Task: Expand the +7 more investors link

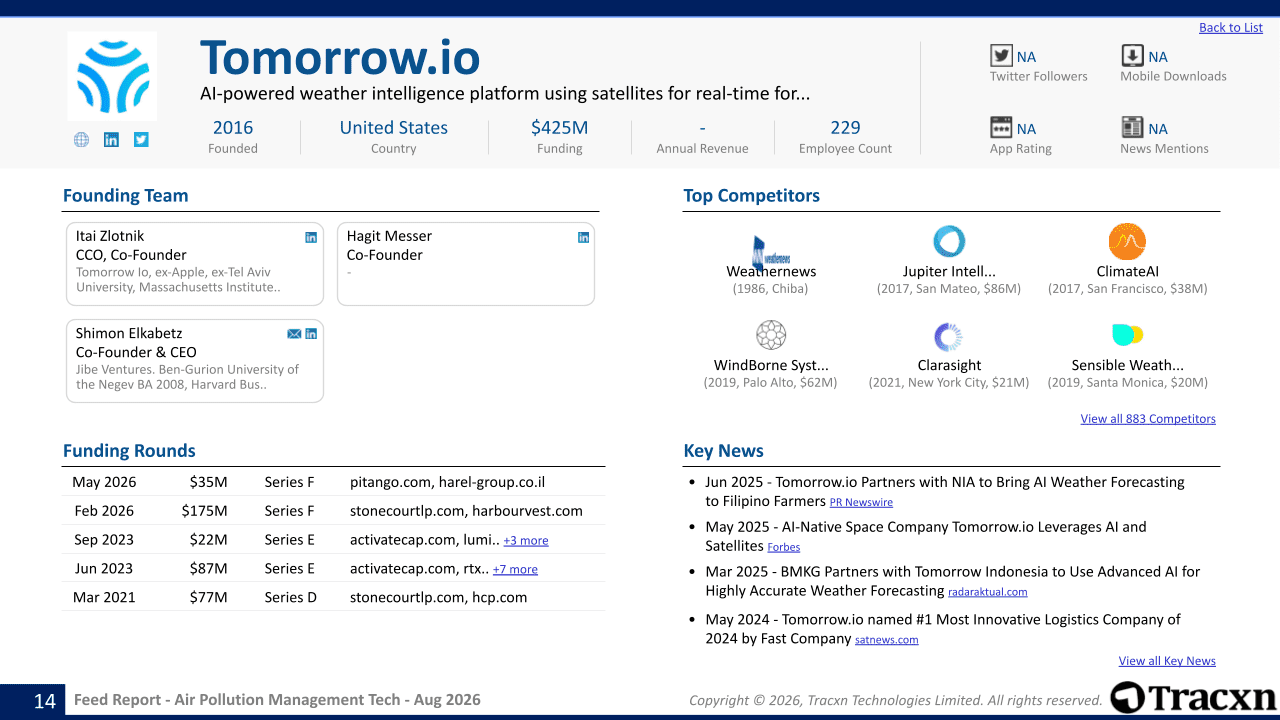Action: (515, 570)
